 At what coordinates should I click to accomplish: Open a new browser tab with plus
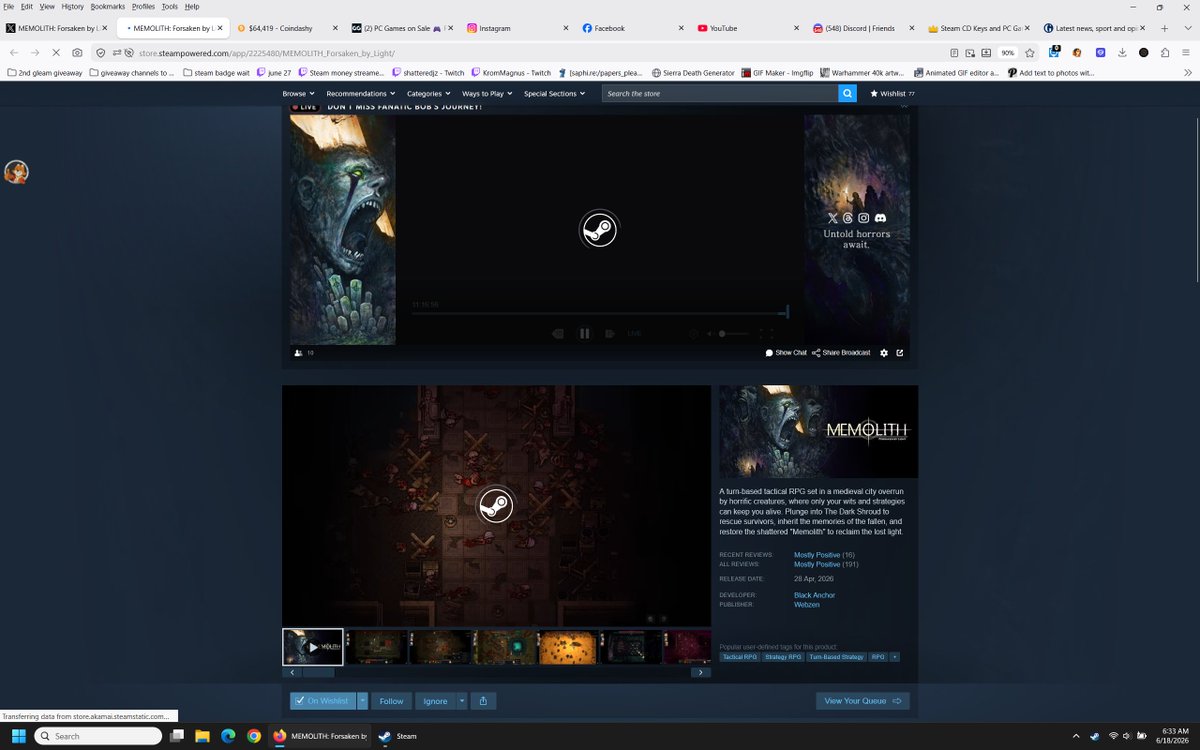point(1164,28)
